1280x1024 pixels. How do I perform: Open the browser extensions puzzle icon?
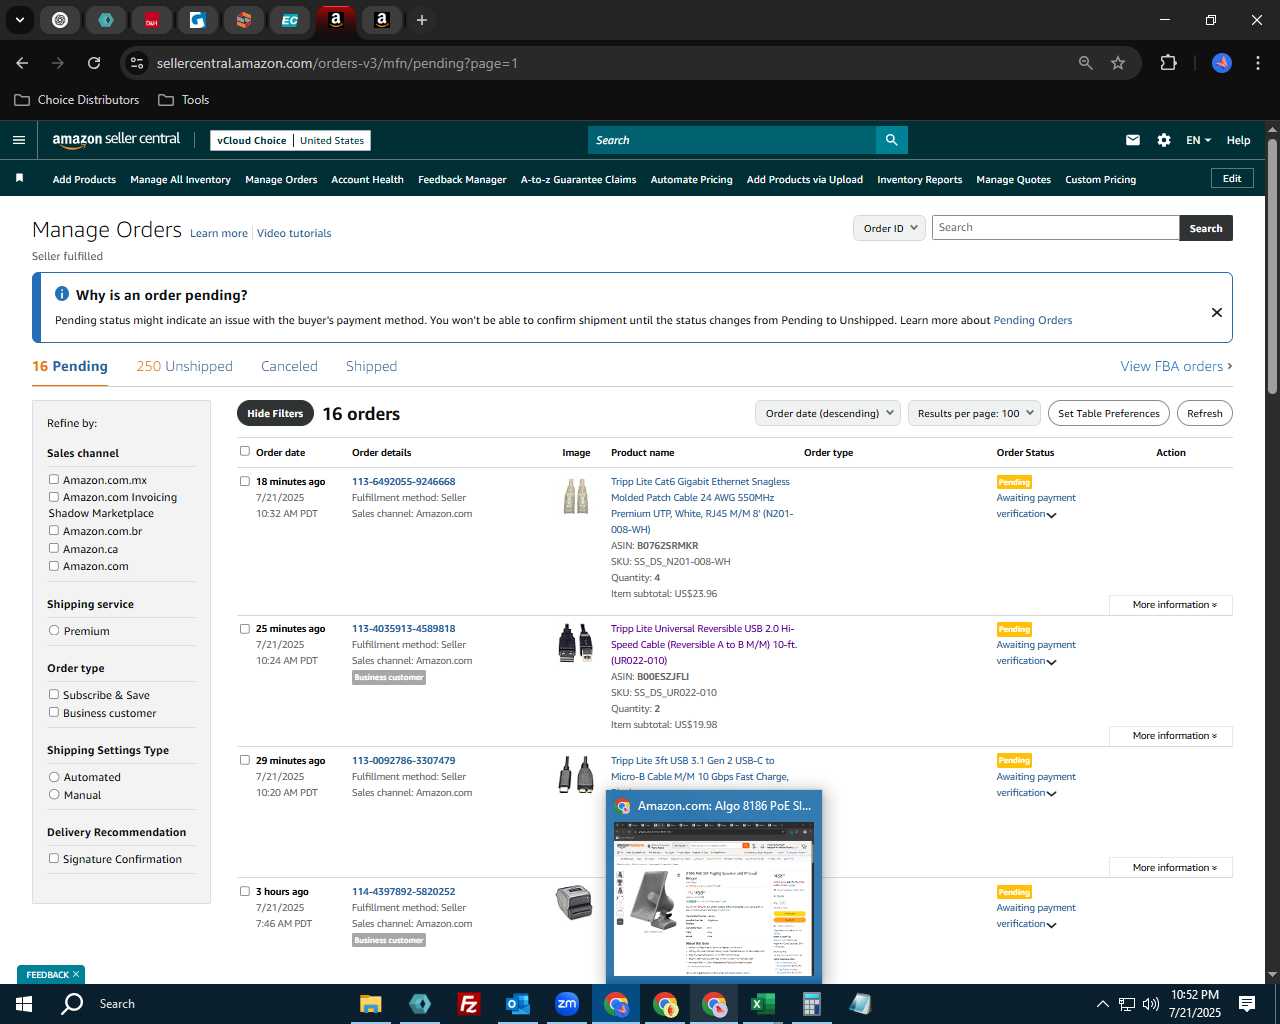pyautogui.click(x=1168, y=63)
